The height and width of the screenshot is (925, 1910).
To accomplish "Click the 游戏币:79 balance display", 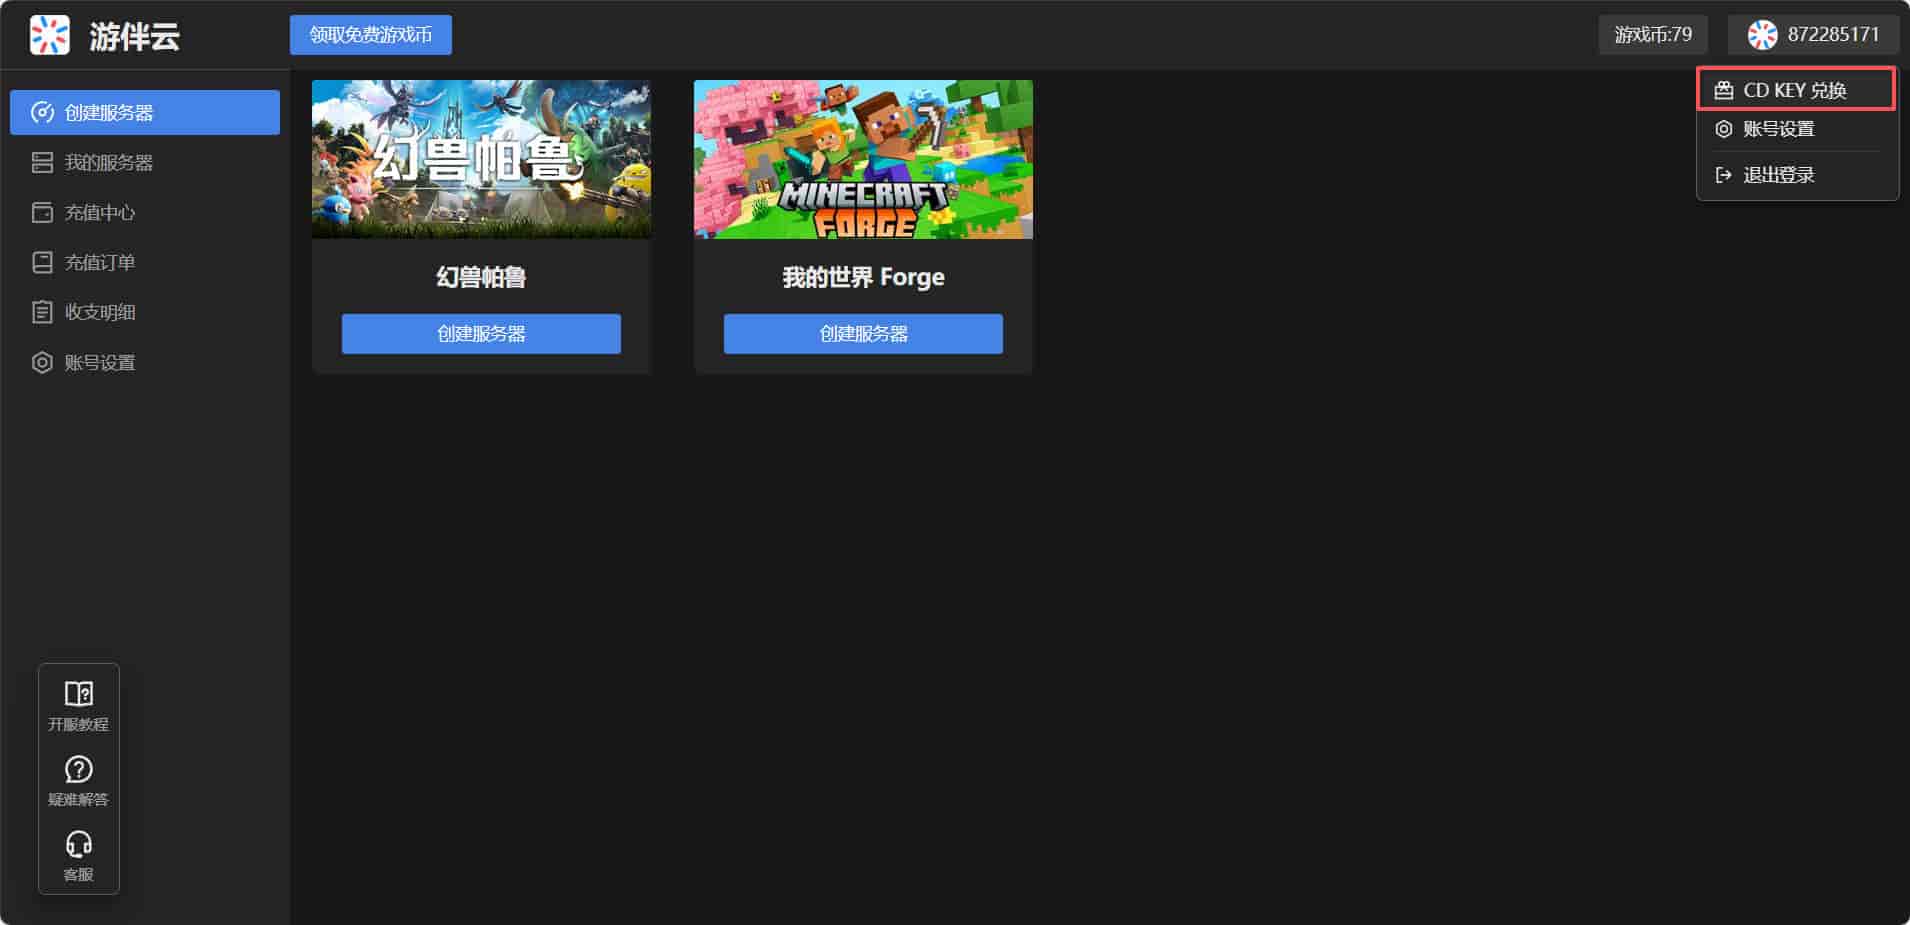I will pyautogui.click(x=1652, y=35).
